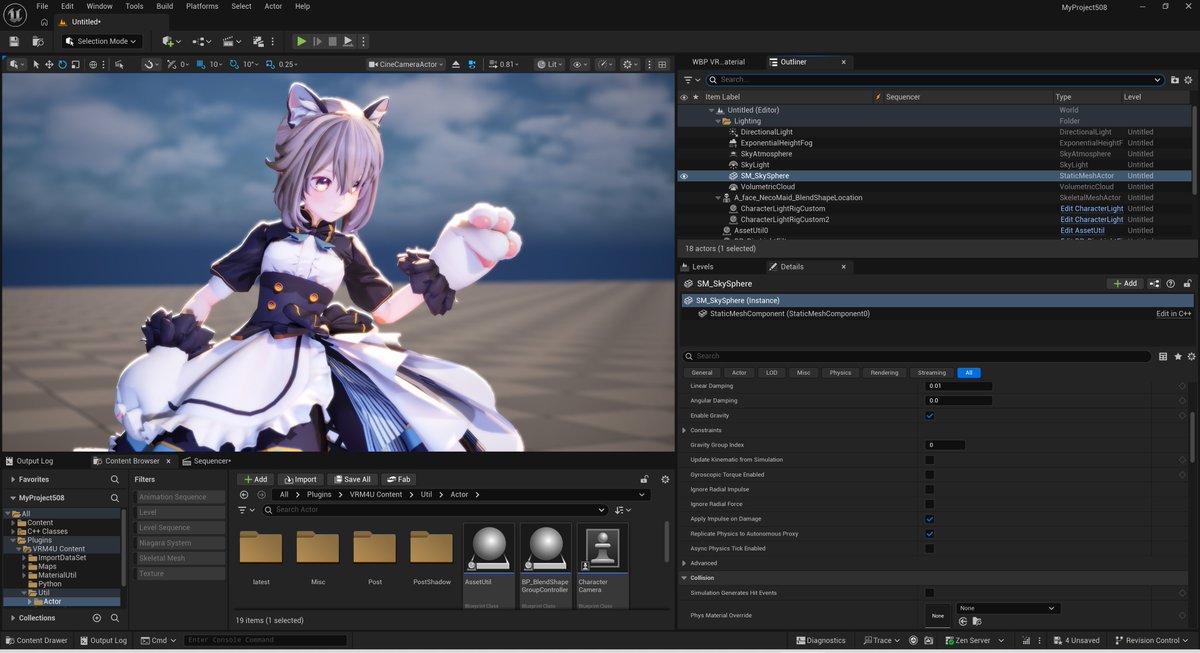Image resolution: width=1200 pixels, height=653 pixels.
Task: Select the Rendering filter in Details
Action: click(884, 373)
